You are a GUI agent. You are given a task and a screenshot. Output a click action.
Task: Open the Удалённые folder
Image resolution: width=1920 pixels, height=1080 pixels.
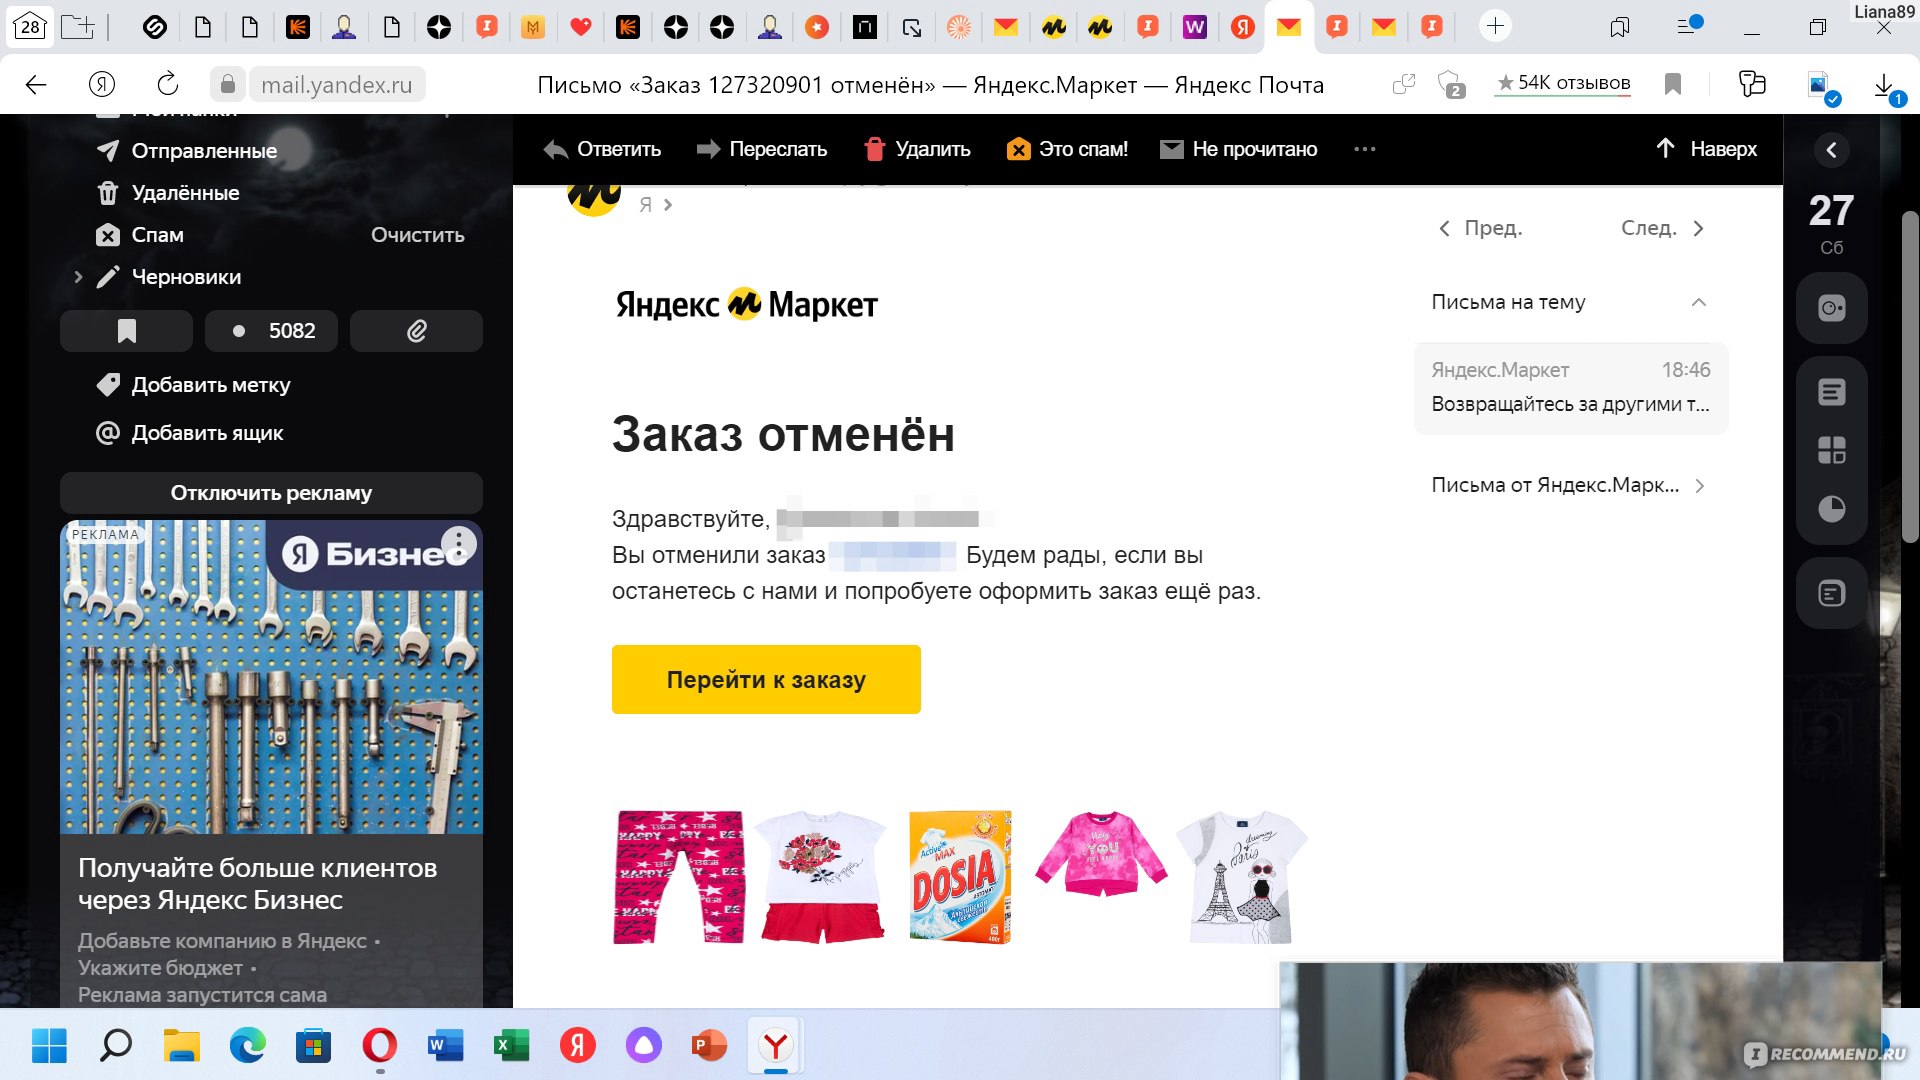tap(185, 193)
